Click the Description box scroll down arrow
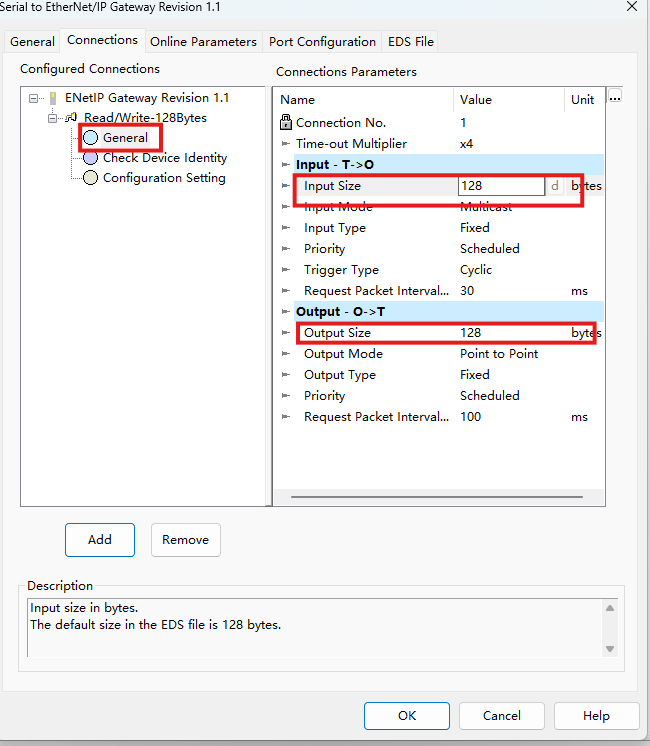 click(x=610, y=649)
